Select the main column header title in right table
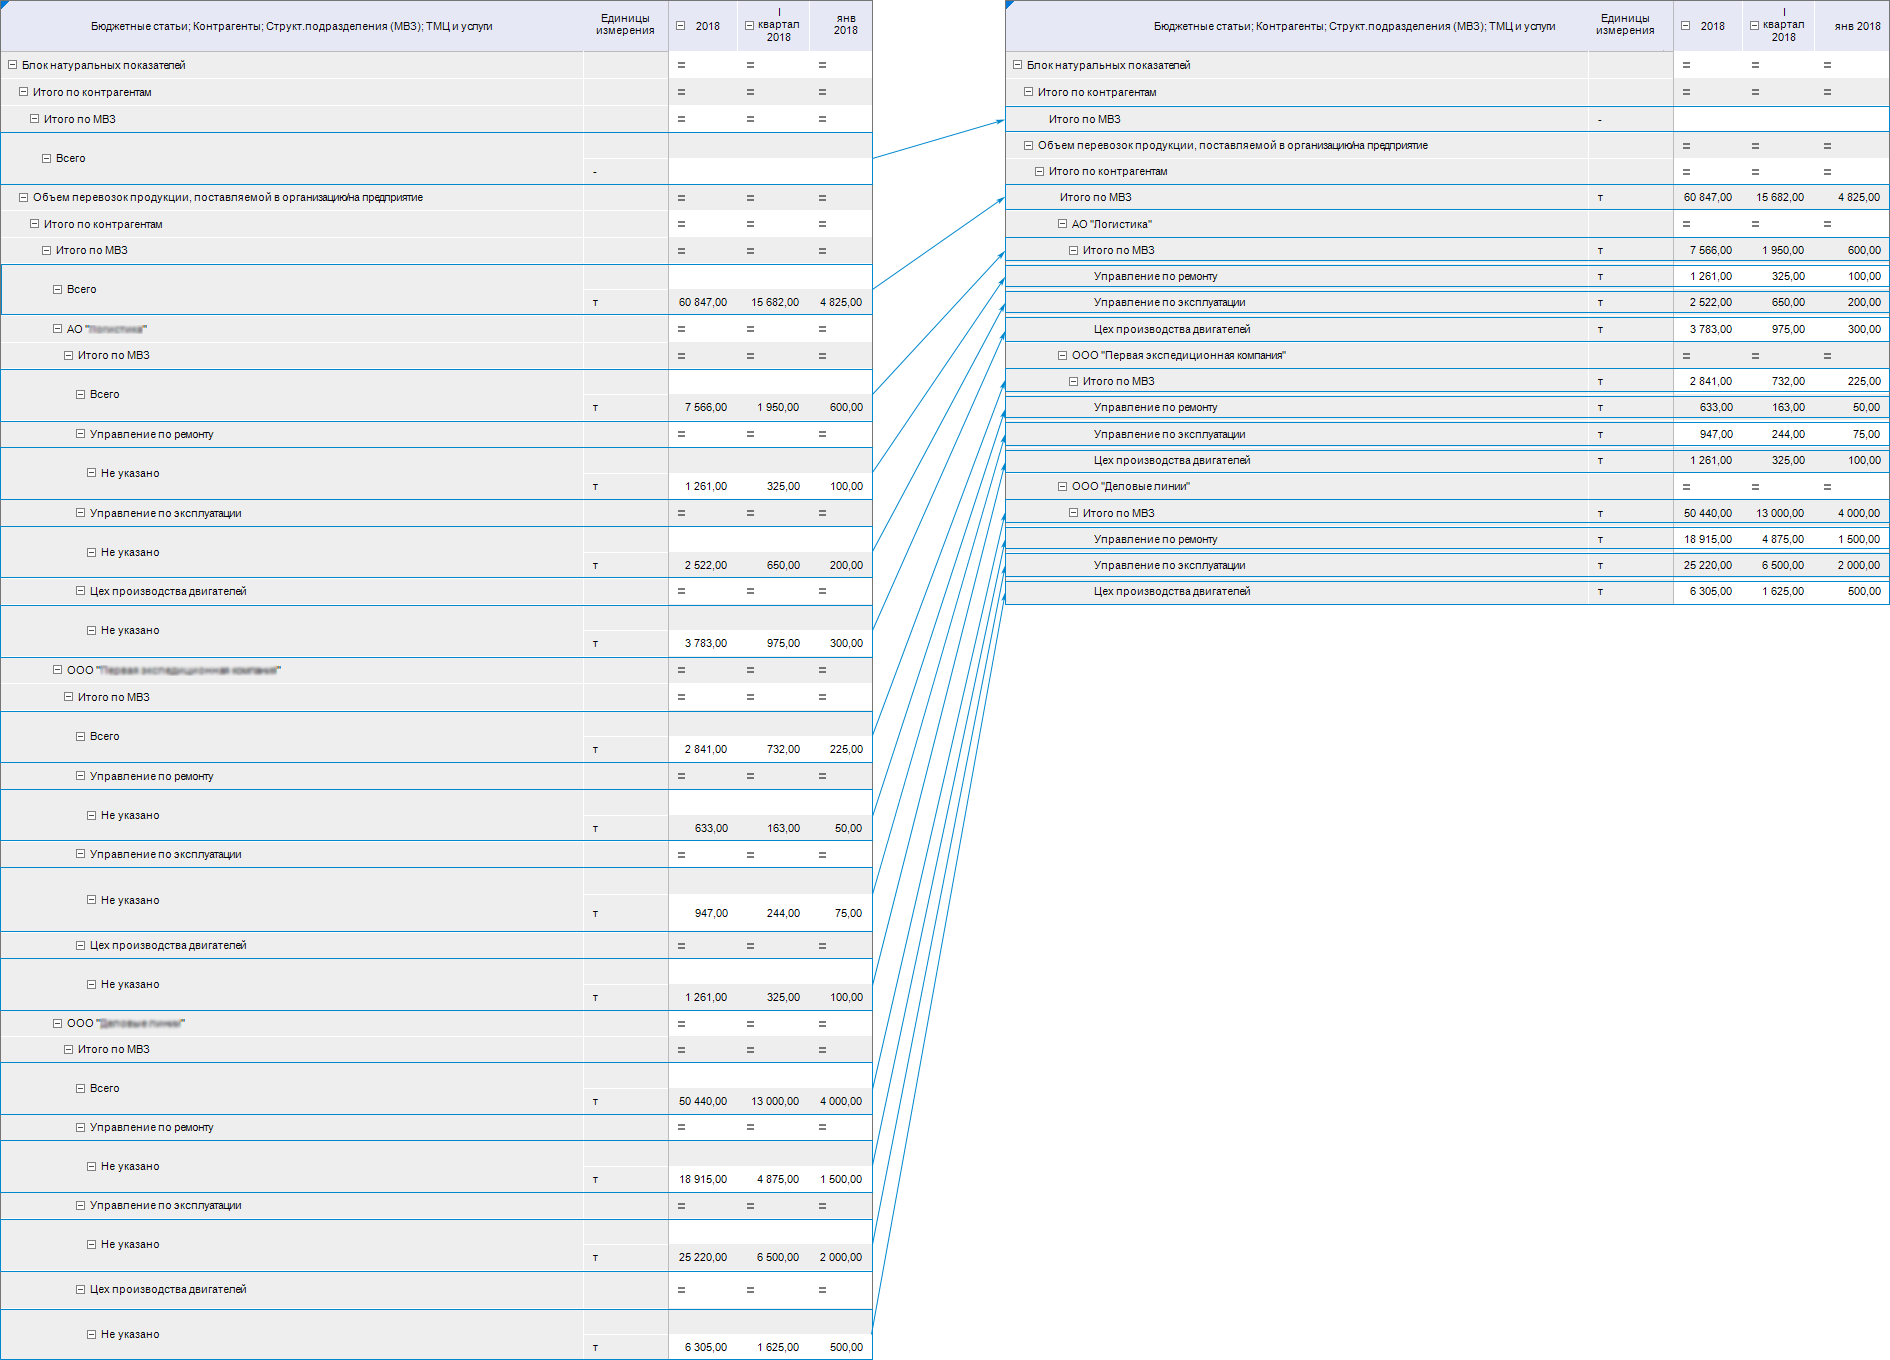 pyautogui.click(x=1355, y=27)
